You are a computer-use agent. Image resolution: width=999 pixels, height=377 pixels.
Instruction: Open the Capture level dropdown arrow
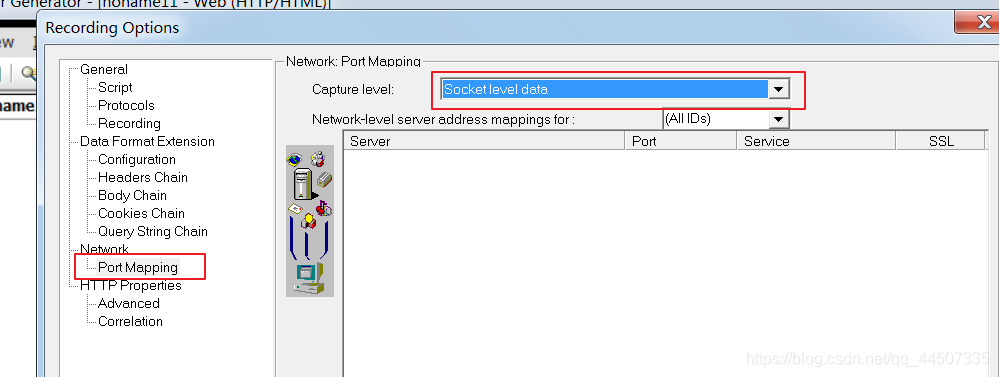(779, 90)
